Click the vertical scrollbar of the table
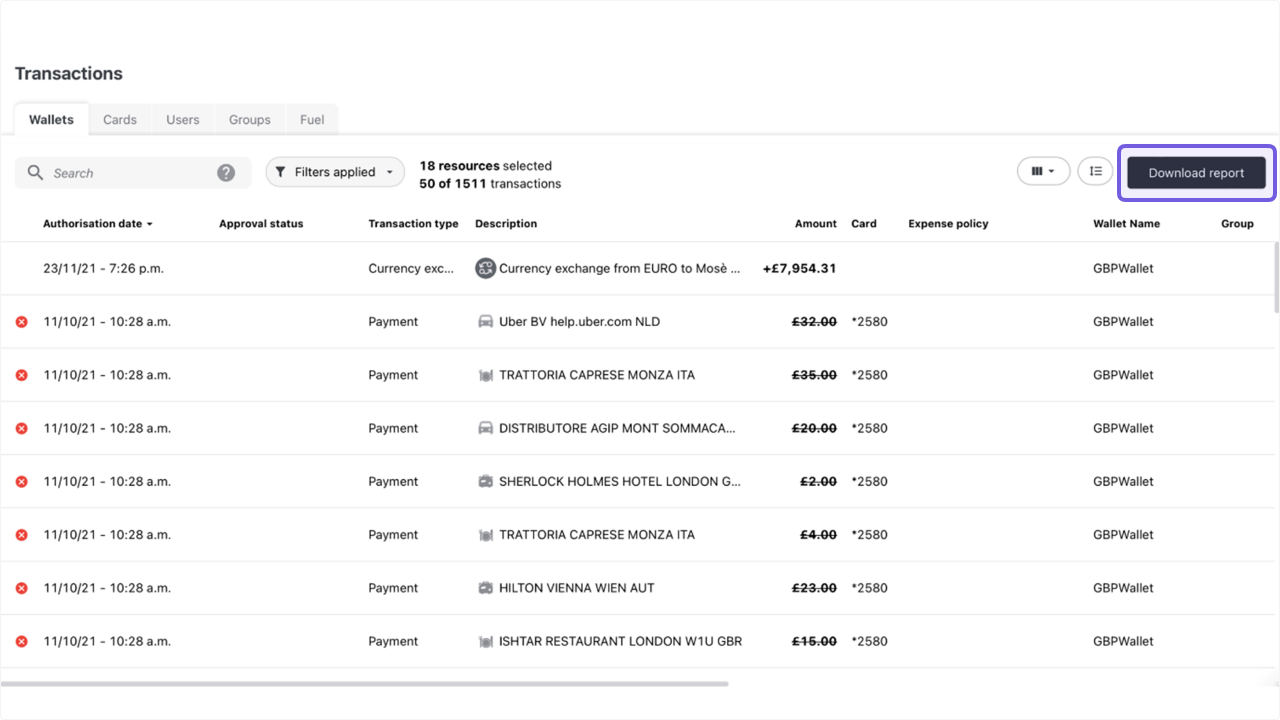Image resolution: width=1280 pixels, height=720 pixels. pyautogui.click(x=1276, y=278)
